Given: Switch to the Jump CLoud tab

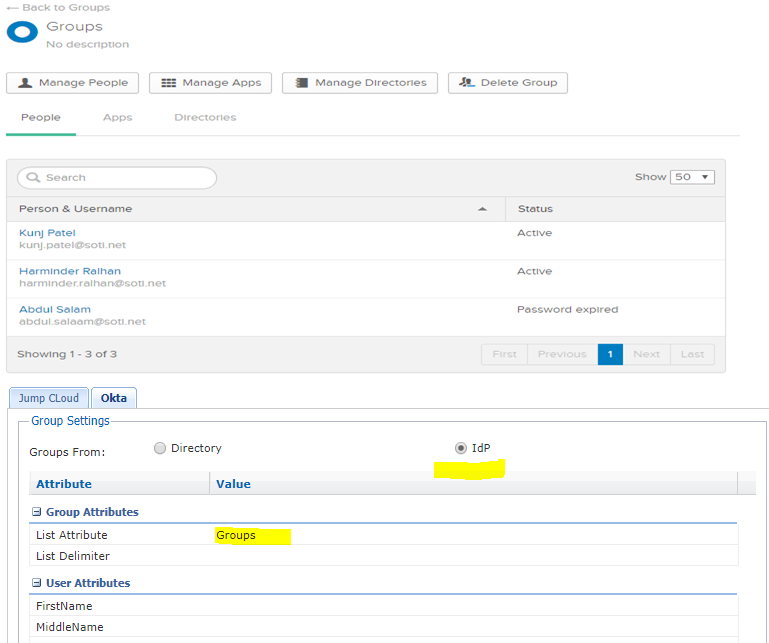Looking at the screenshot, I should point(48,398).
